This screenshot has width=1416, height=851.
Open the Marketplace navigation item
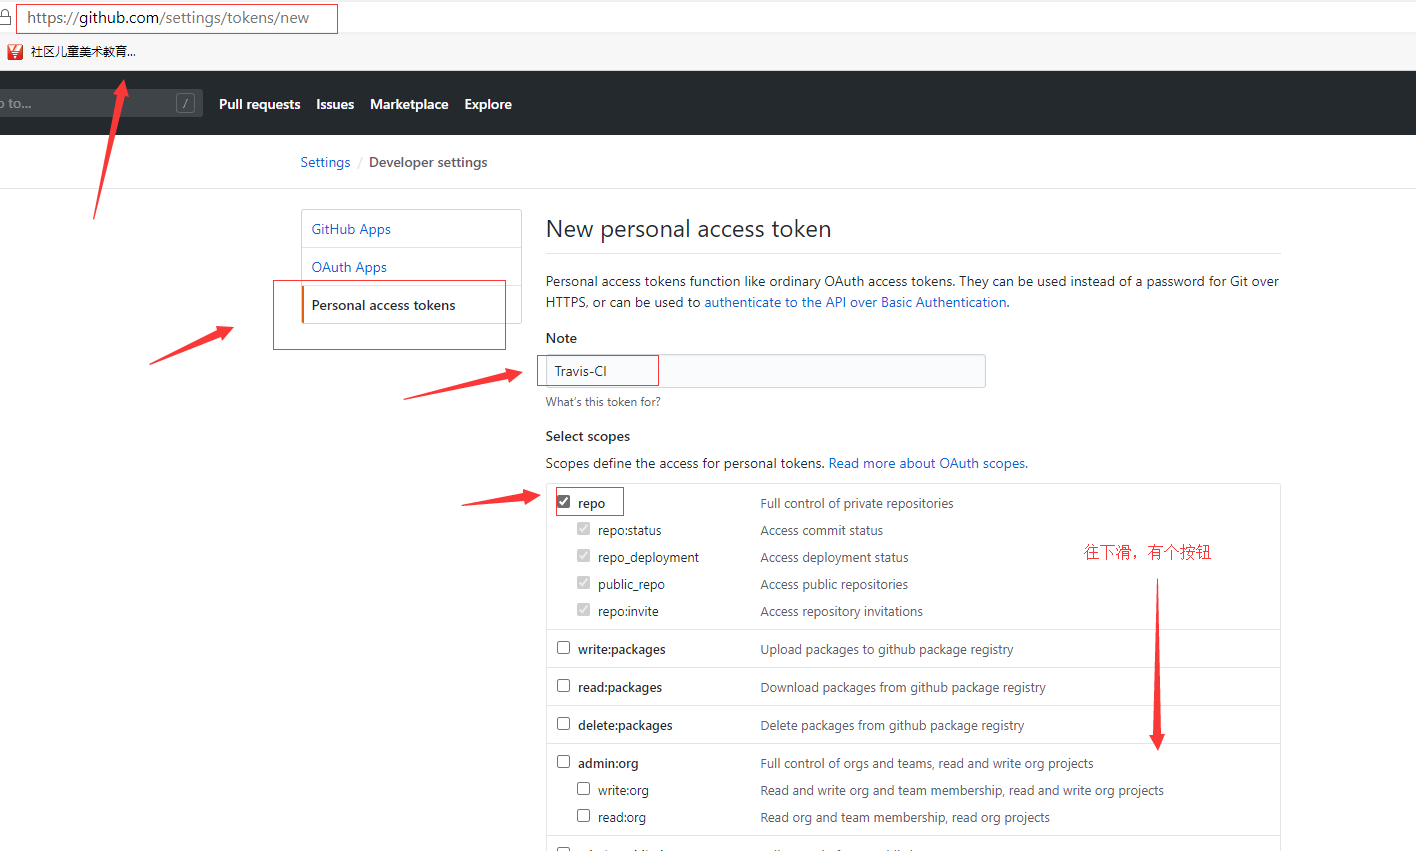(x=409, y=104)
